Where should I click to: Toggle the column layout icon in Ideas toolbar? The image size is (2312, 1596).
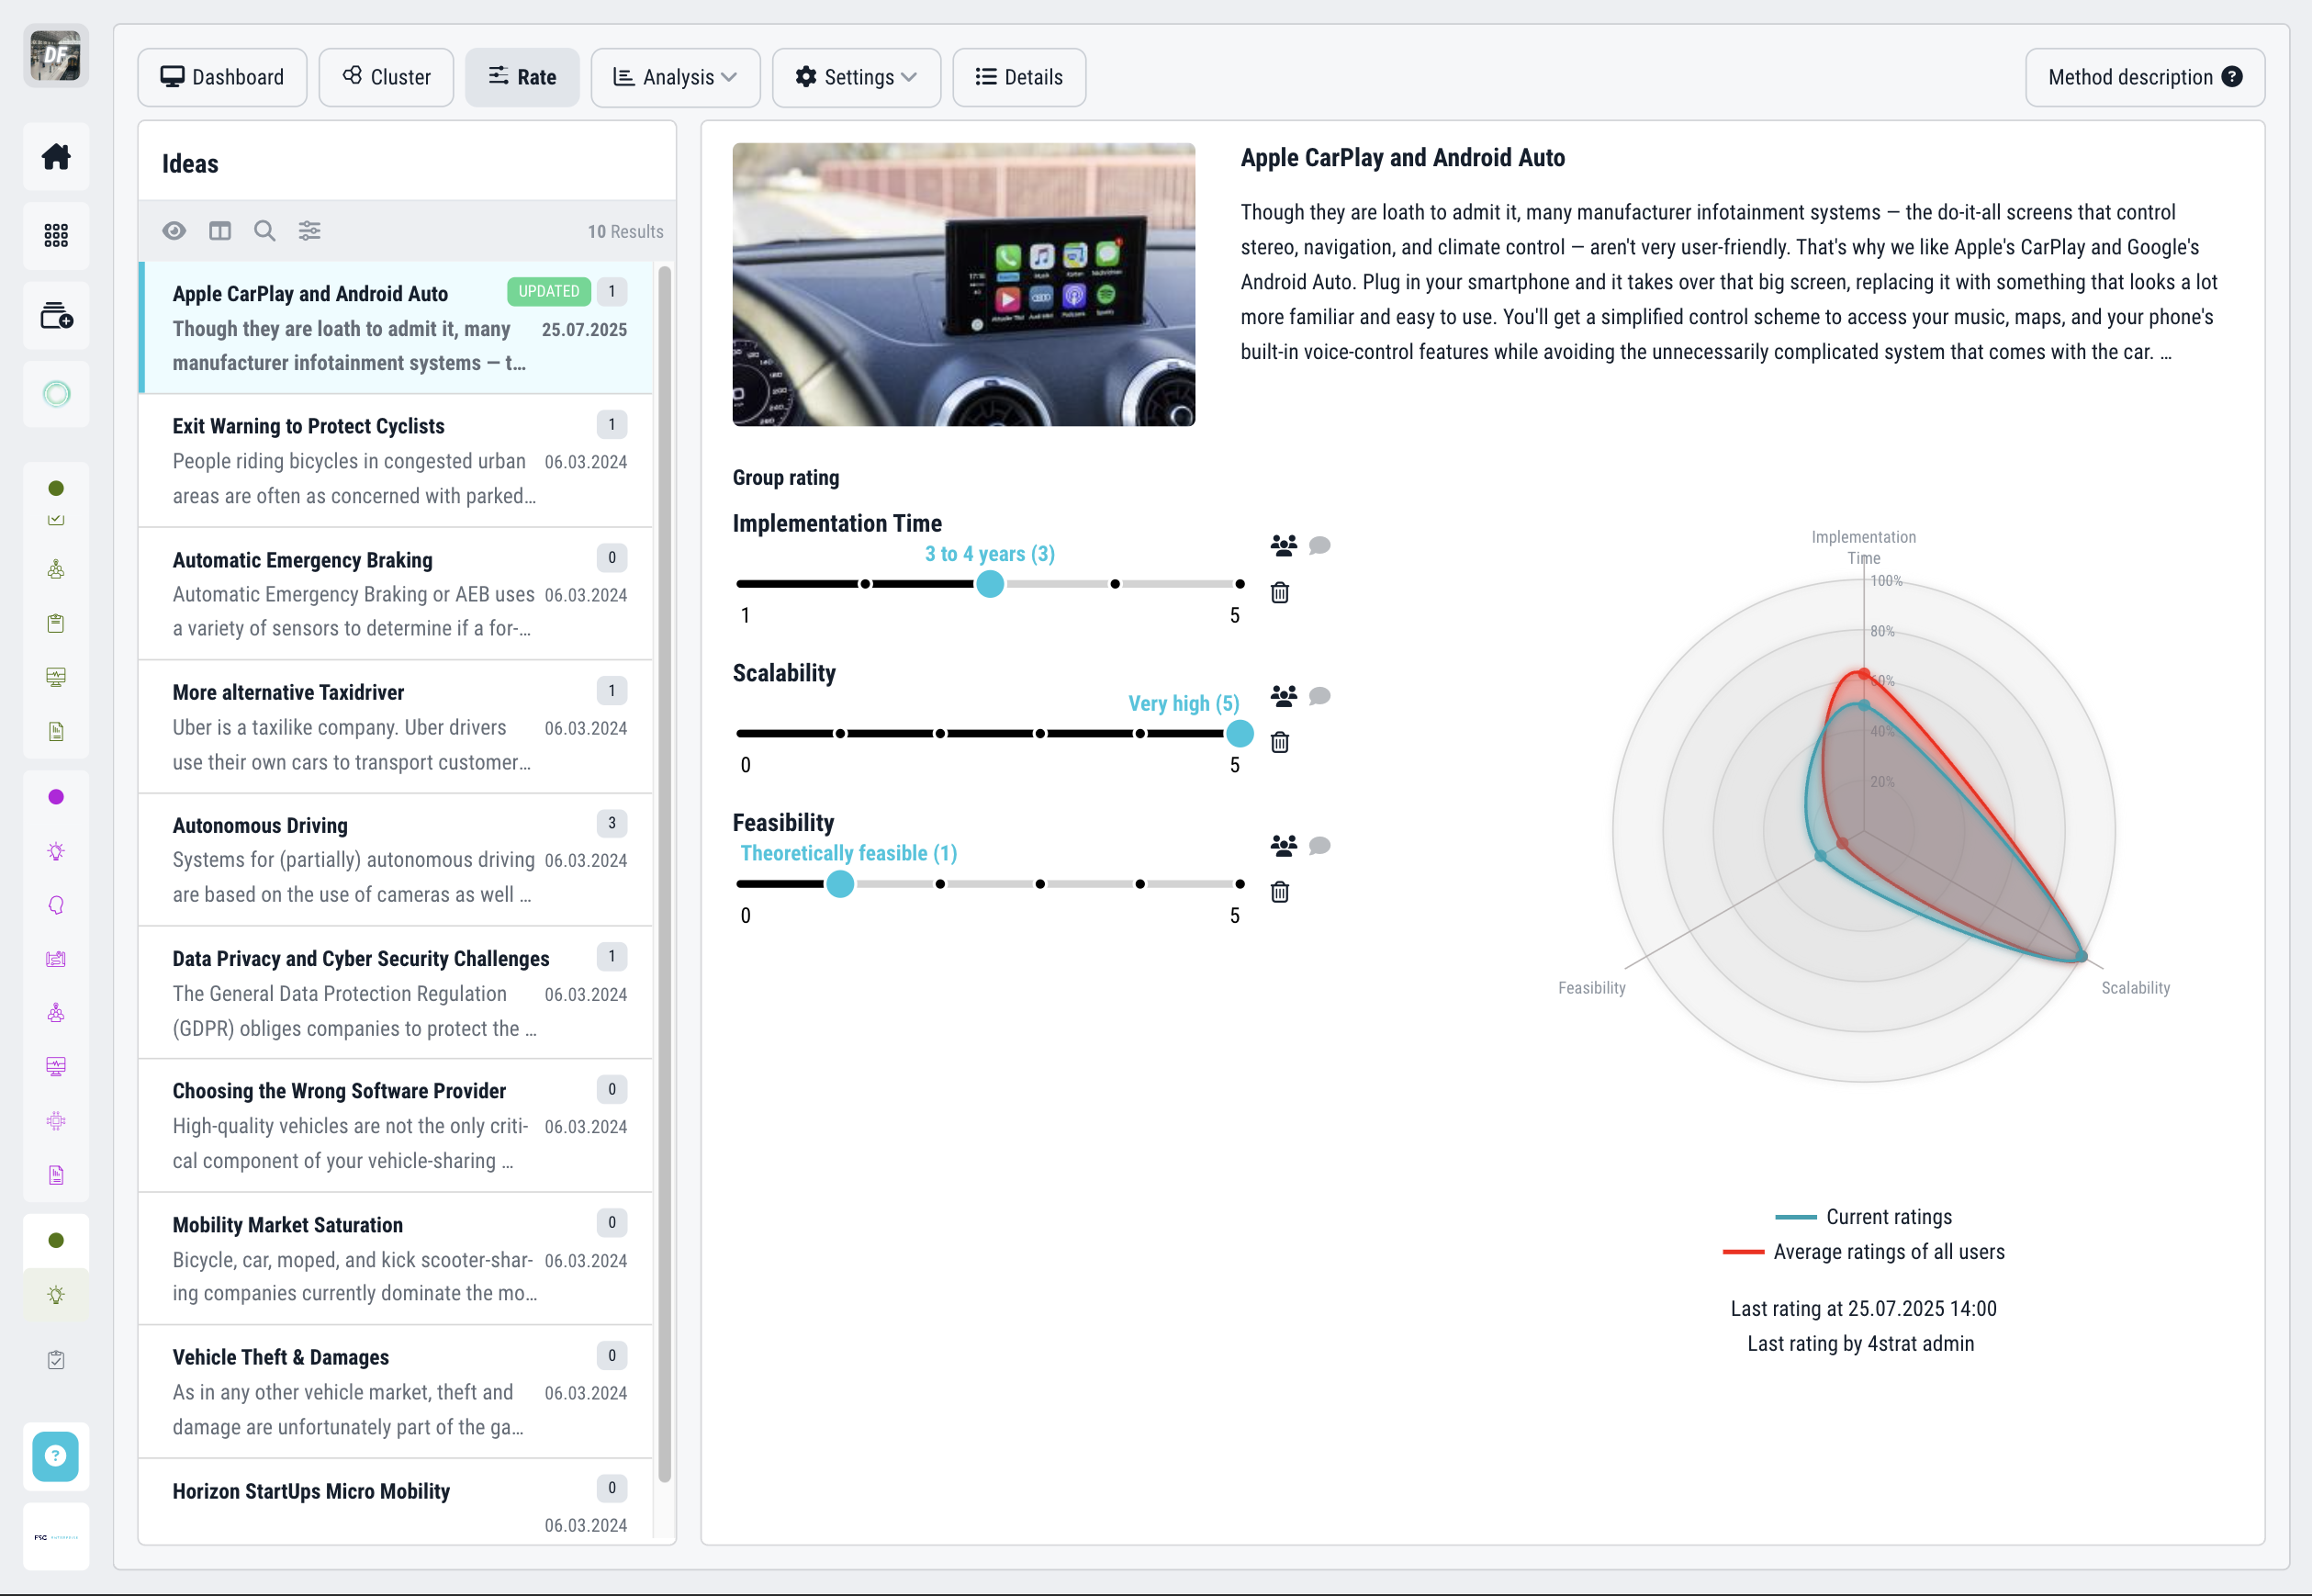click(x=220, y=231)
